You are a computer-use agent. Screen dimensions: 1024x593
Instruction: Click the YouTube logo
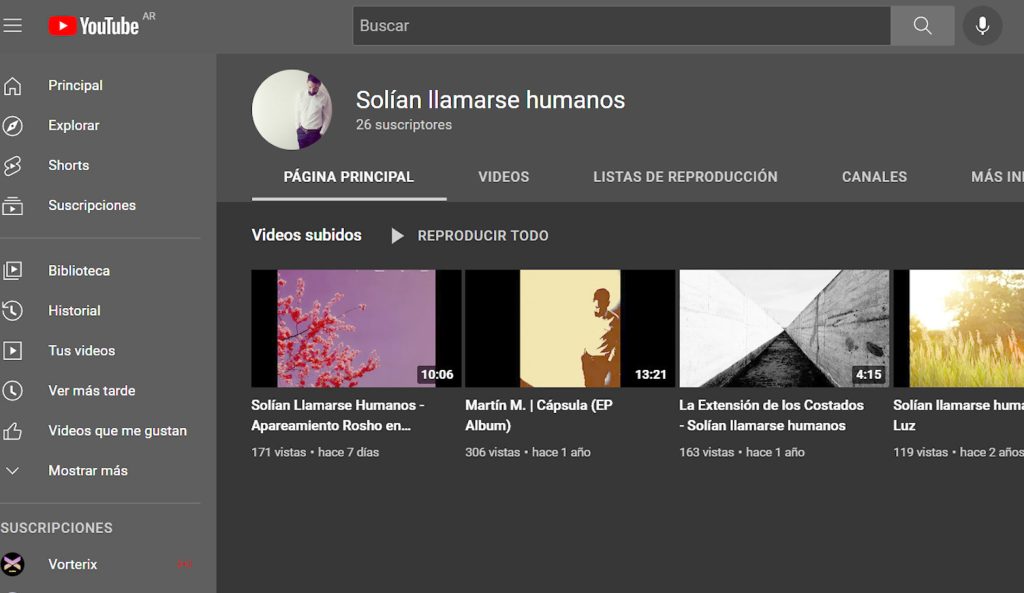click(94, 26)
